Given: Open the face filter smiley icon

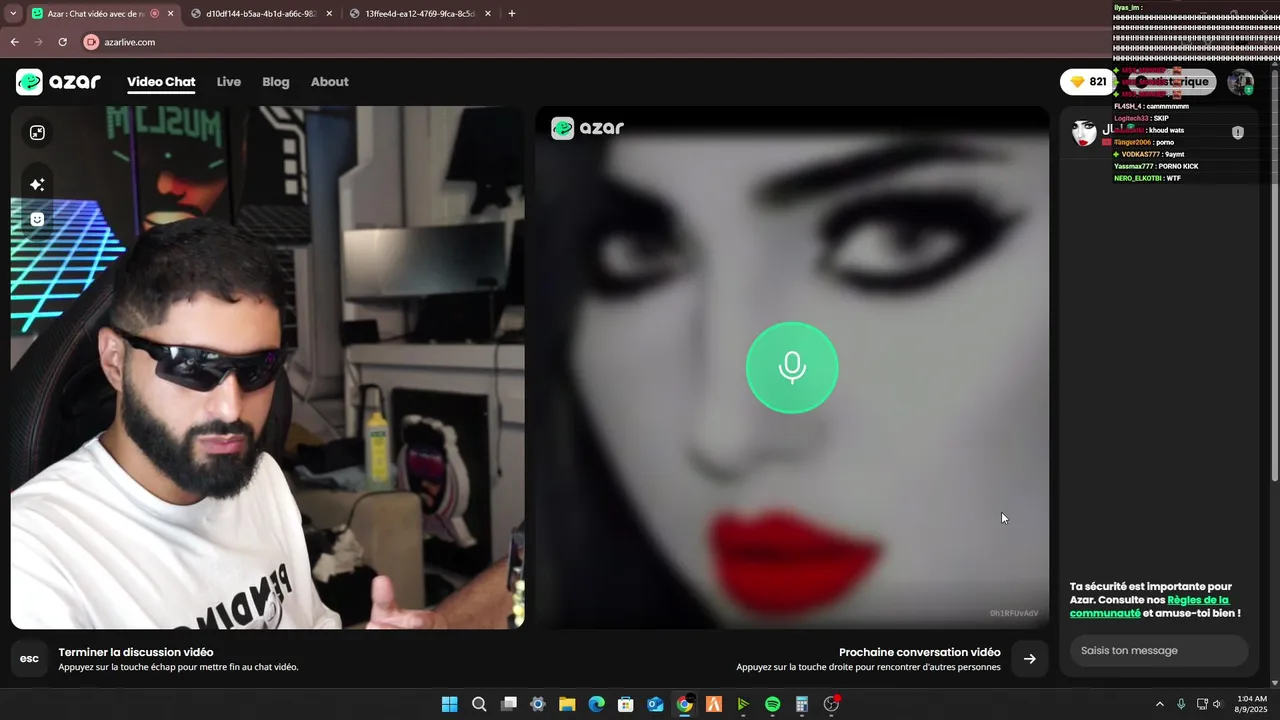Looking at the screenshot, I should 37,219.
